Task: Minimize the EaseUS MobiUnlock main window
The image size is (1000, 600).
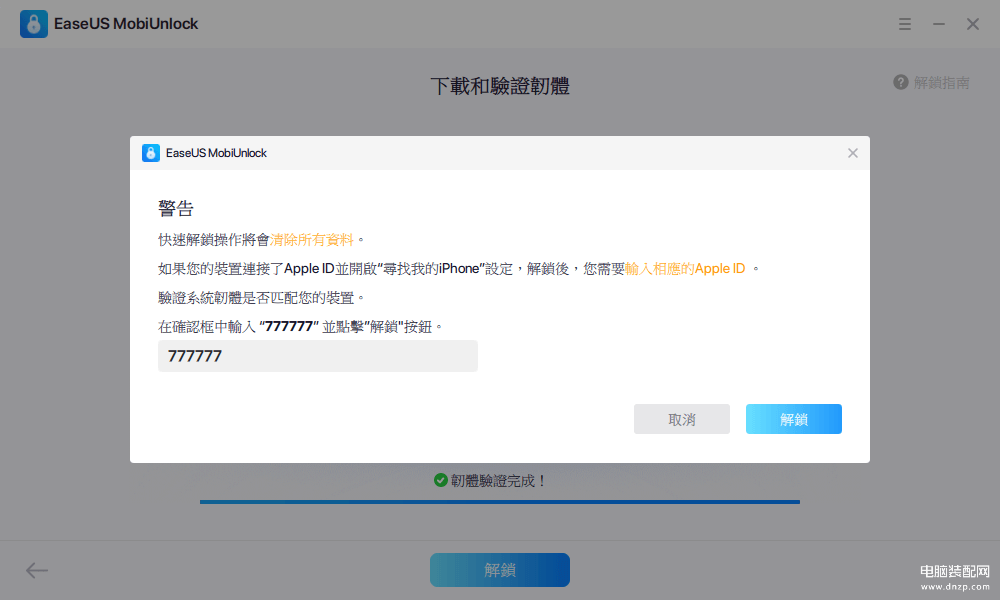Action: coord(939,24)
